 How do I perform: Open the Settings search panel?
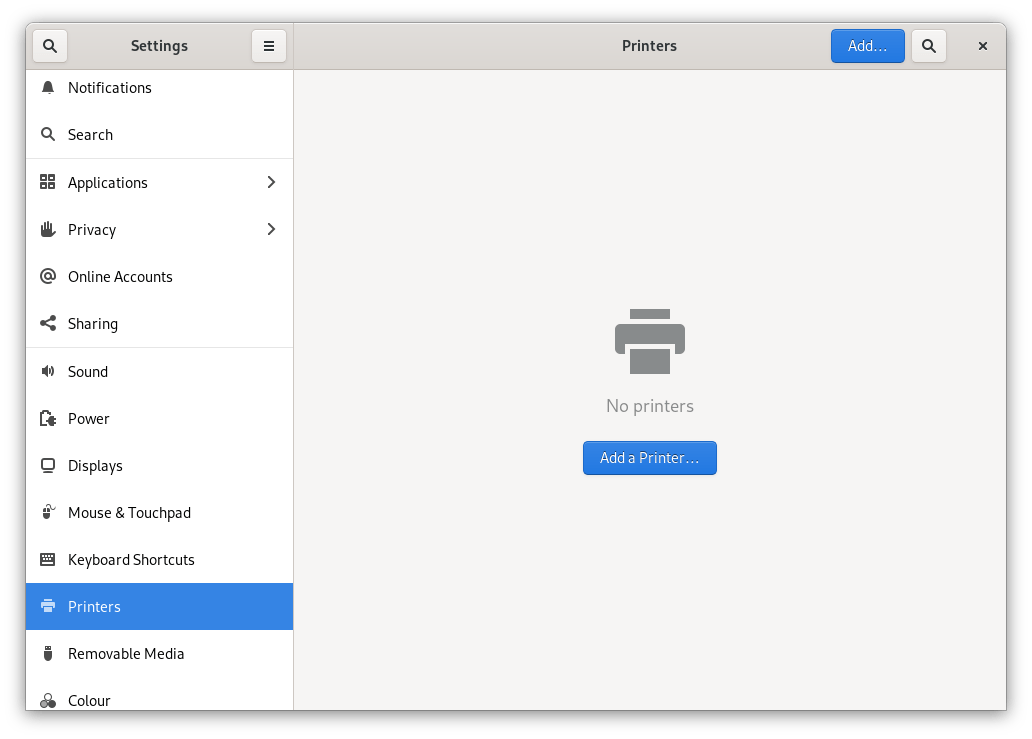[x=50, y=46]
